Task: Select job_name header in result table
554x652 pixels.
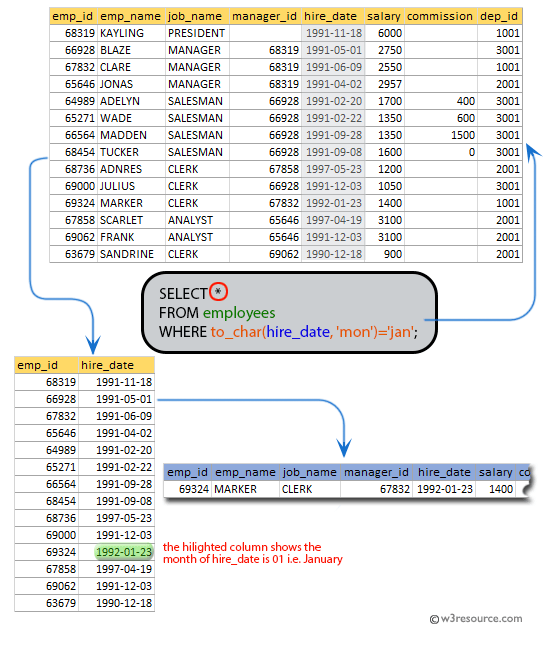Action: pyautogui.click(x=309, y=473)
